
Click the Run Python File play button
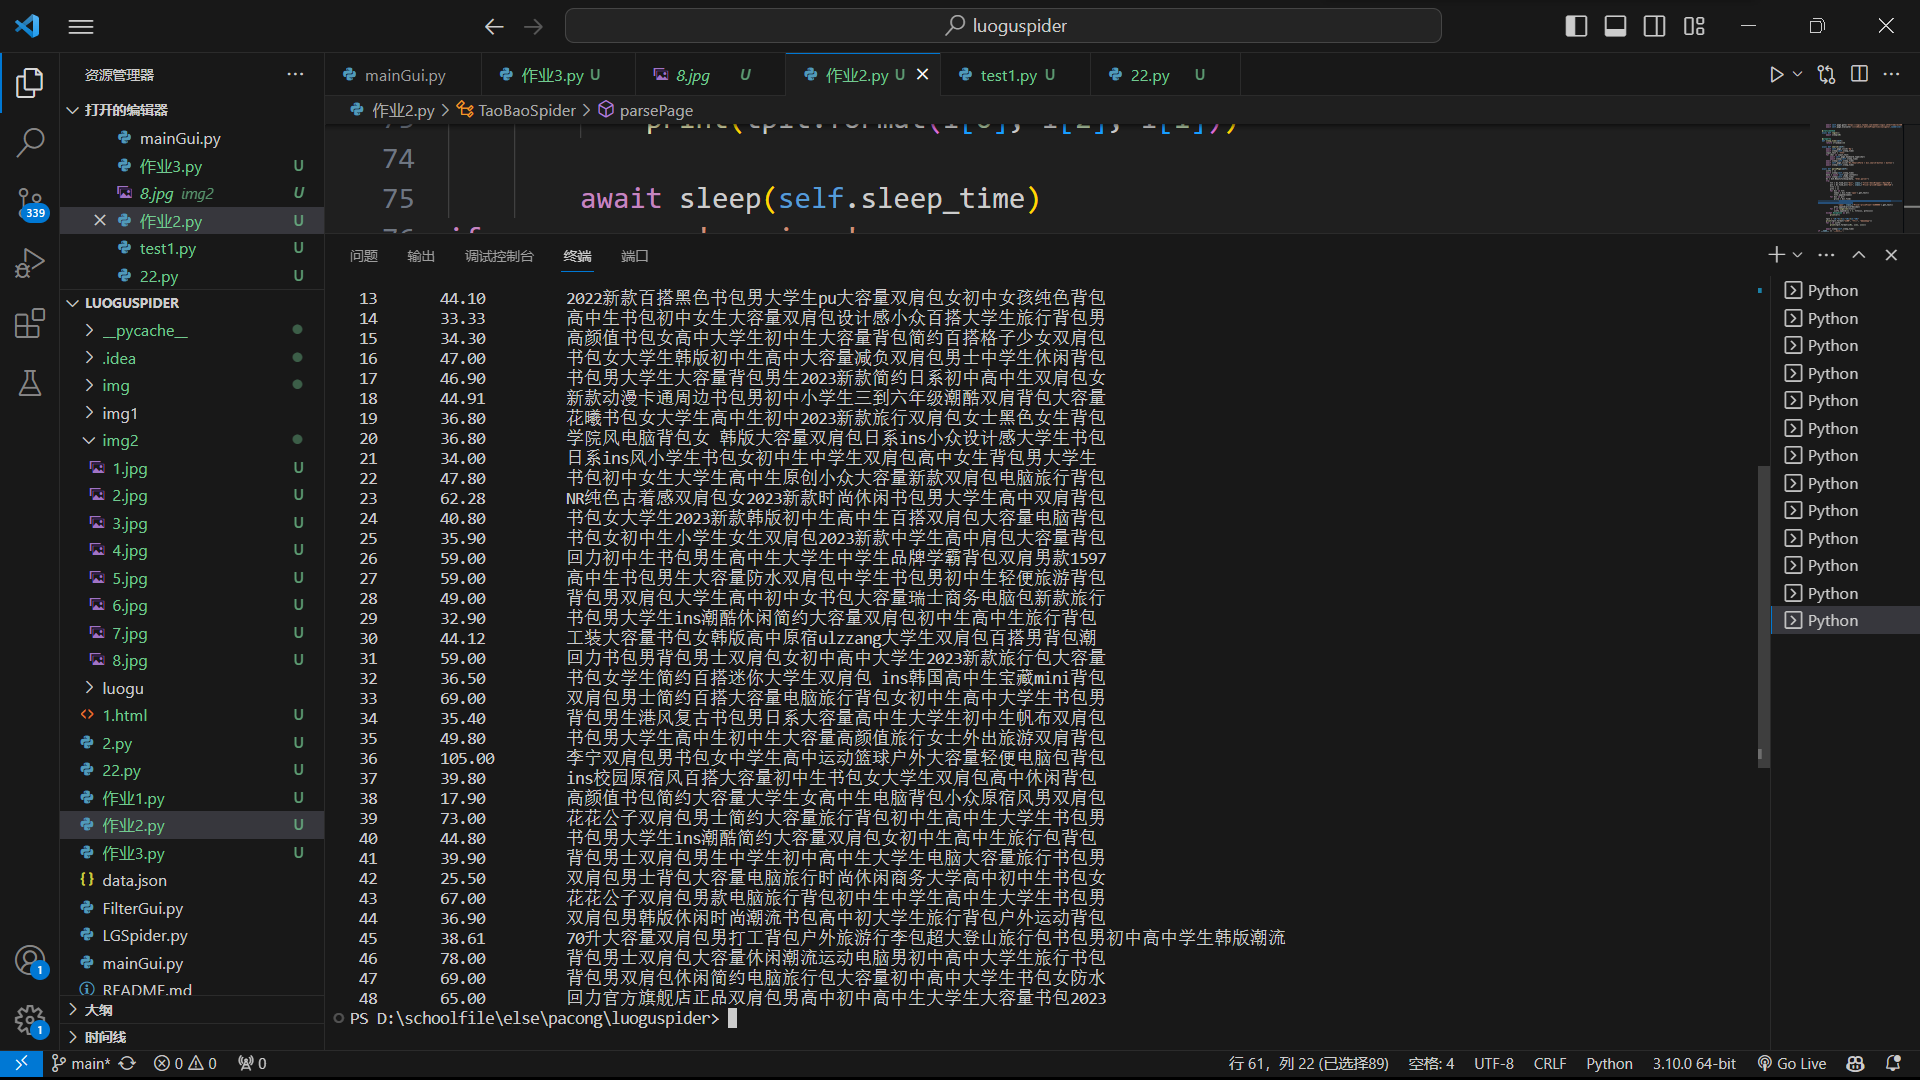click(1776, 75)
